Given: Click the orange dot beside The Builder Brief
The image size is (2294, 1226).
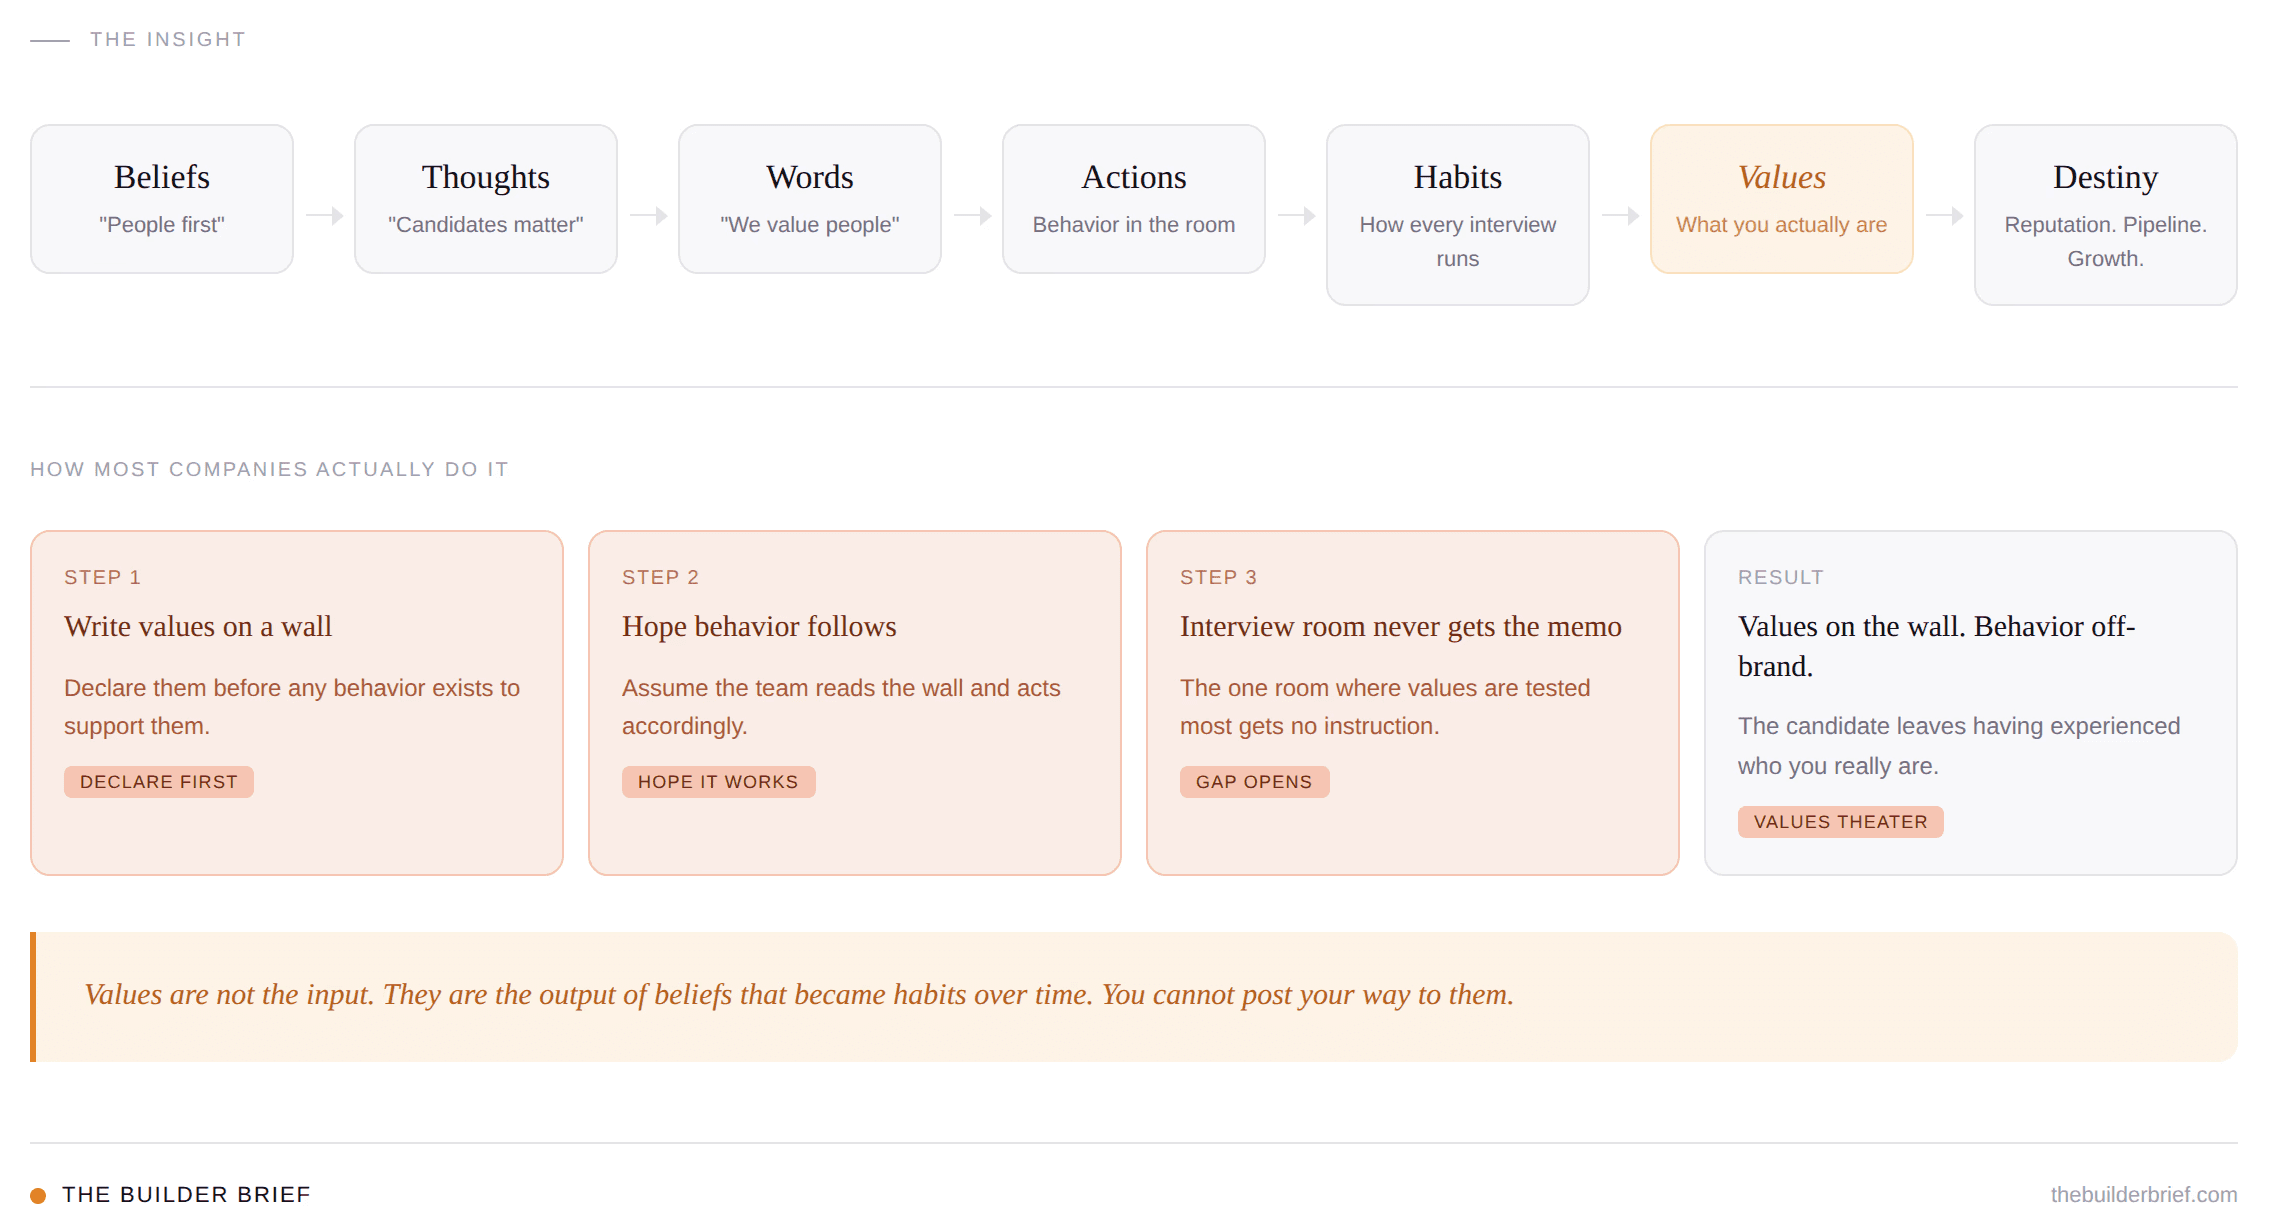Looking at the screenshot, I should 38,1195.
